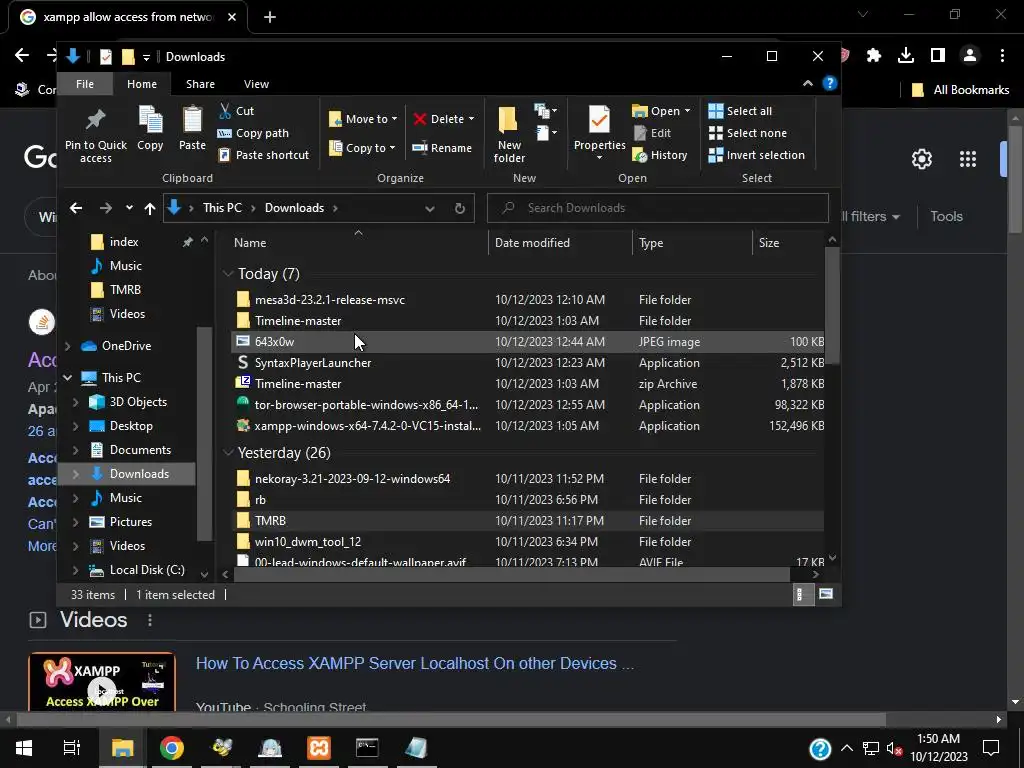Open the Open command dropdown arrow
This screenshot has width=1024, height=768.
[687, 111]
